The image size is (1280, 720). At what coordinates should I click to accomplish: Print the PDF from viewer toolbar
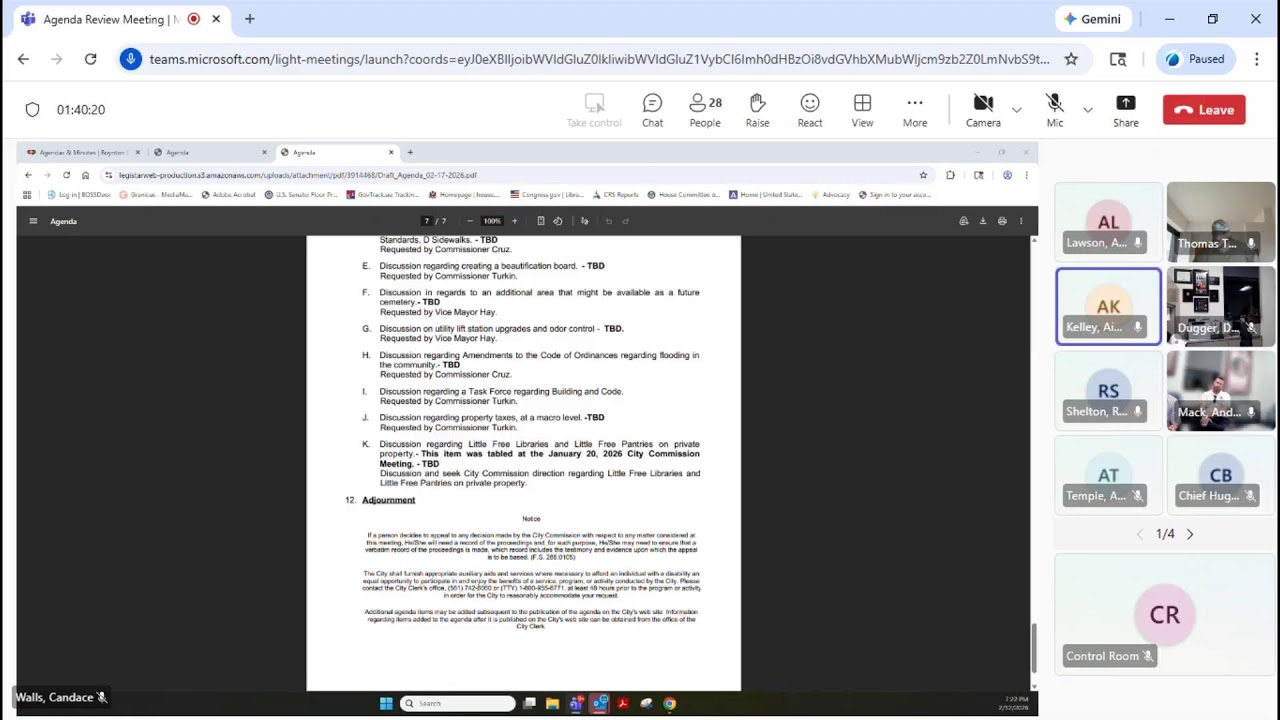click(1002, 221)
